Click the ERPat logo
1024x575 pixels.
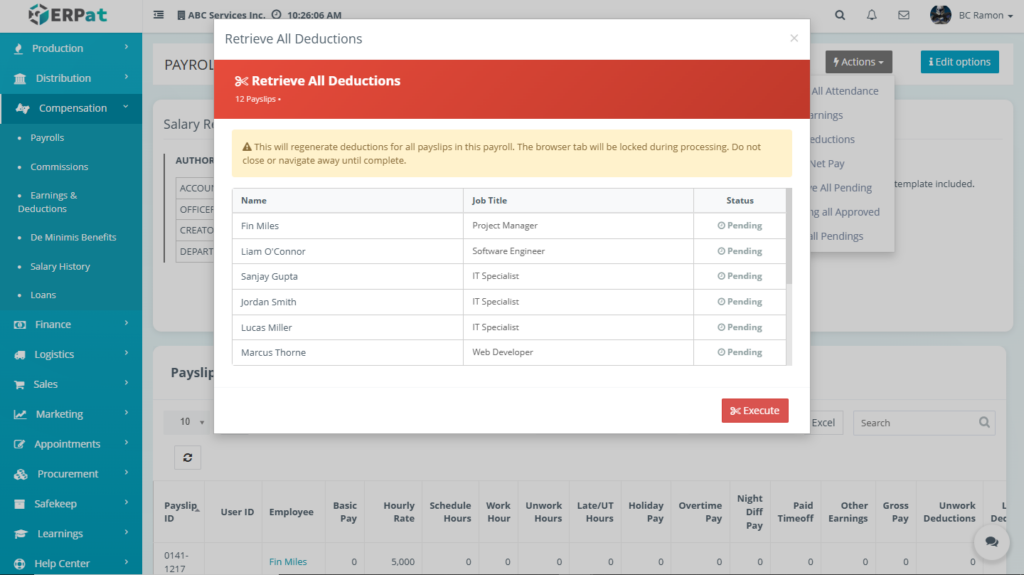click(70, 15)
